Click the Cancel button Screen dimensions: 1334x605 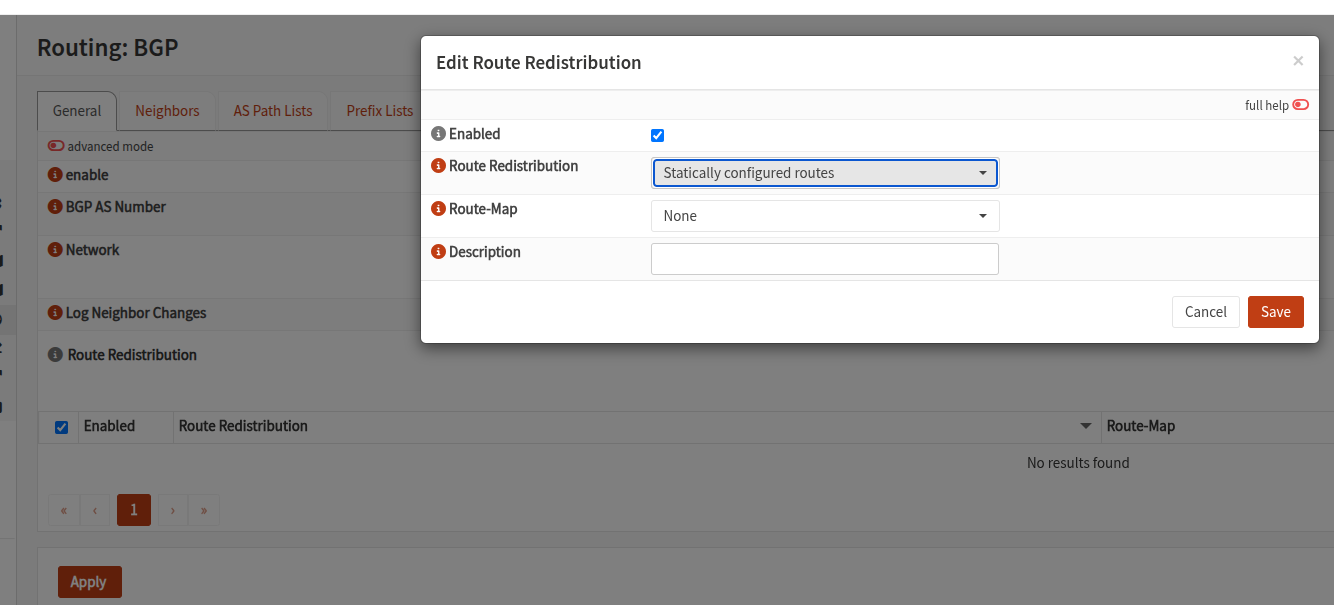point(1206,312)
